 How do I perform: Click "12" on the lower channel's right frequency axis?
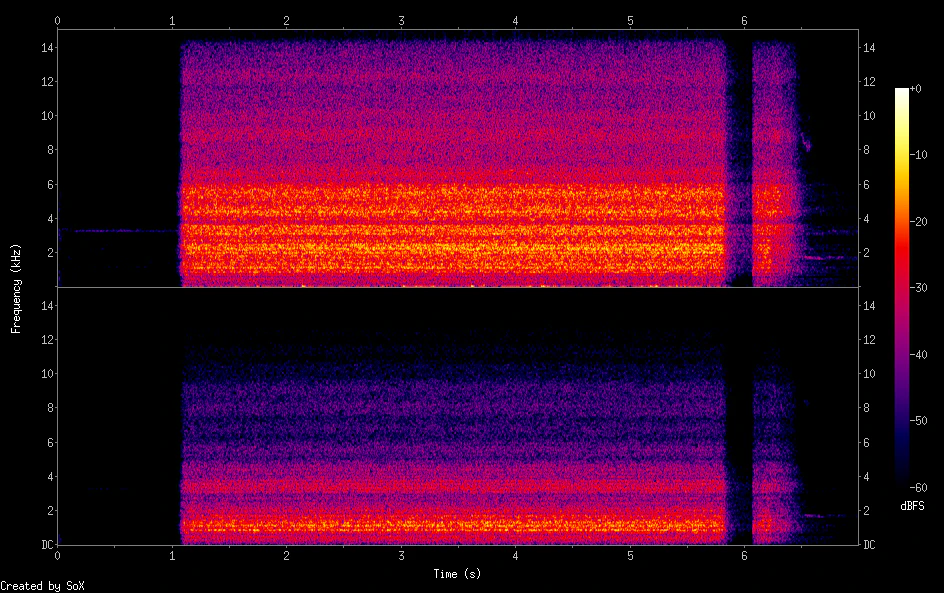click(x=869, y=340)
